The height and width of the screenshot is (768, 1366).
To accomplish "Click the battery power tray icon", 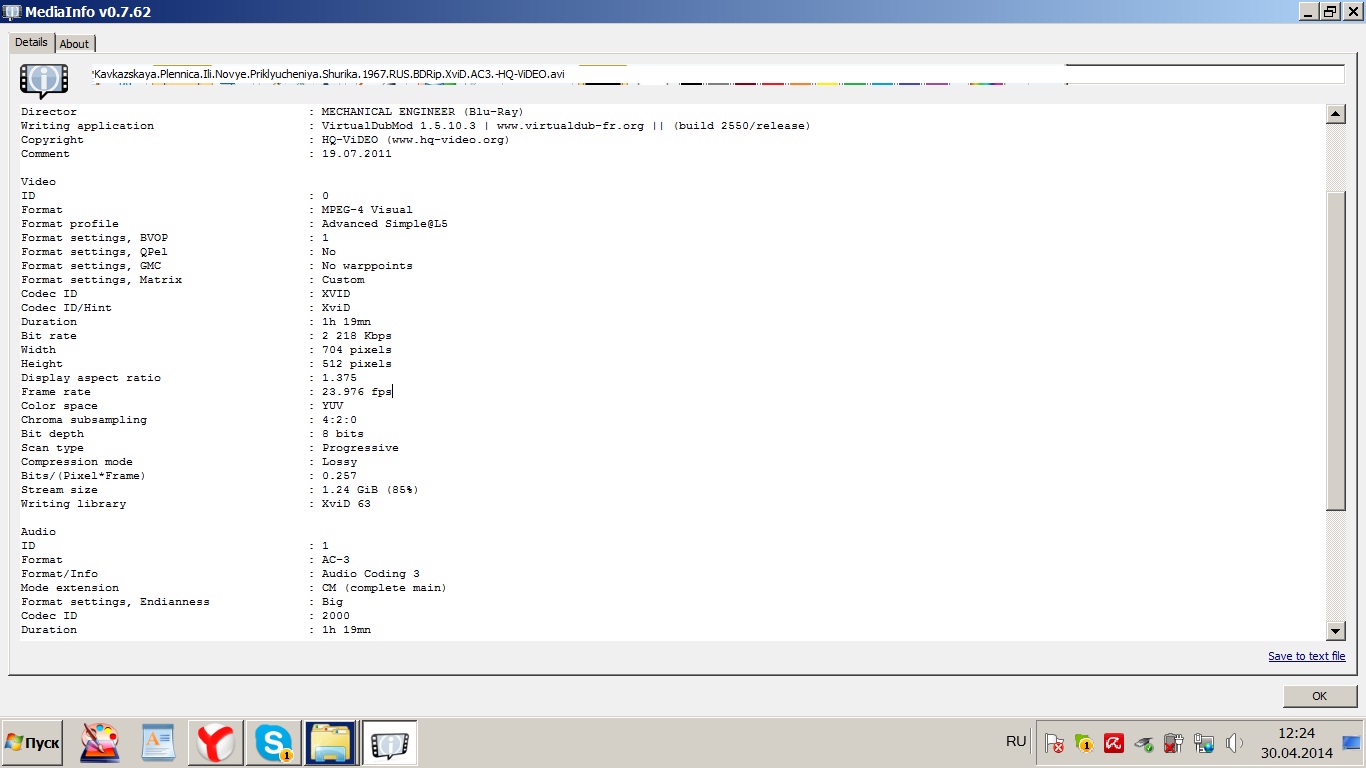I will (1174, 743).
